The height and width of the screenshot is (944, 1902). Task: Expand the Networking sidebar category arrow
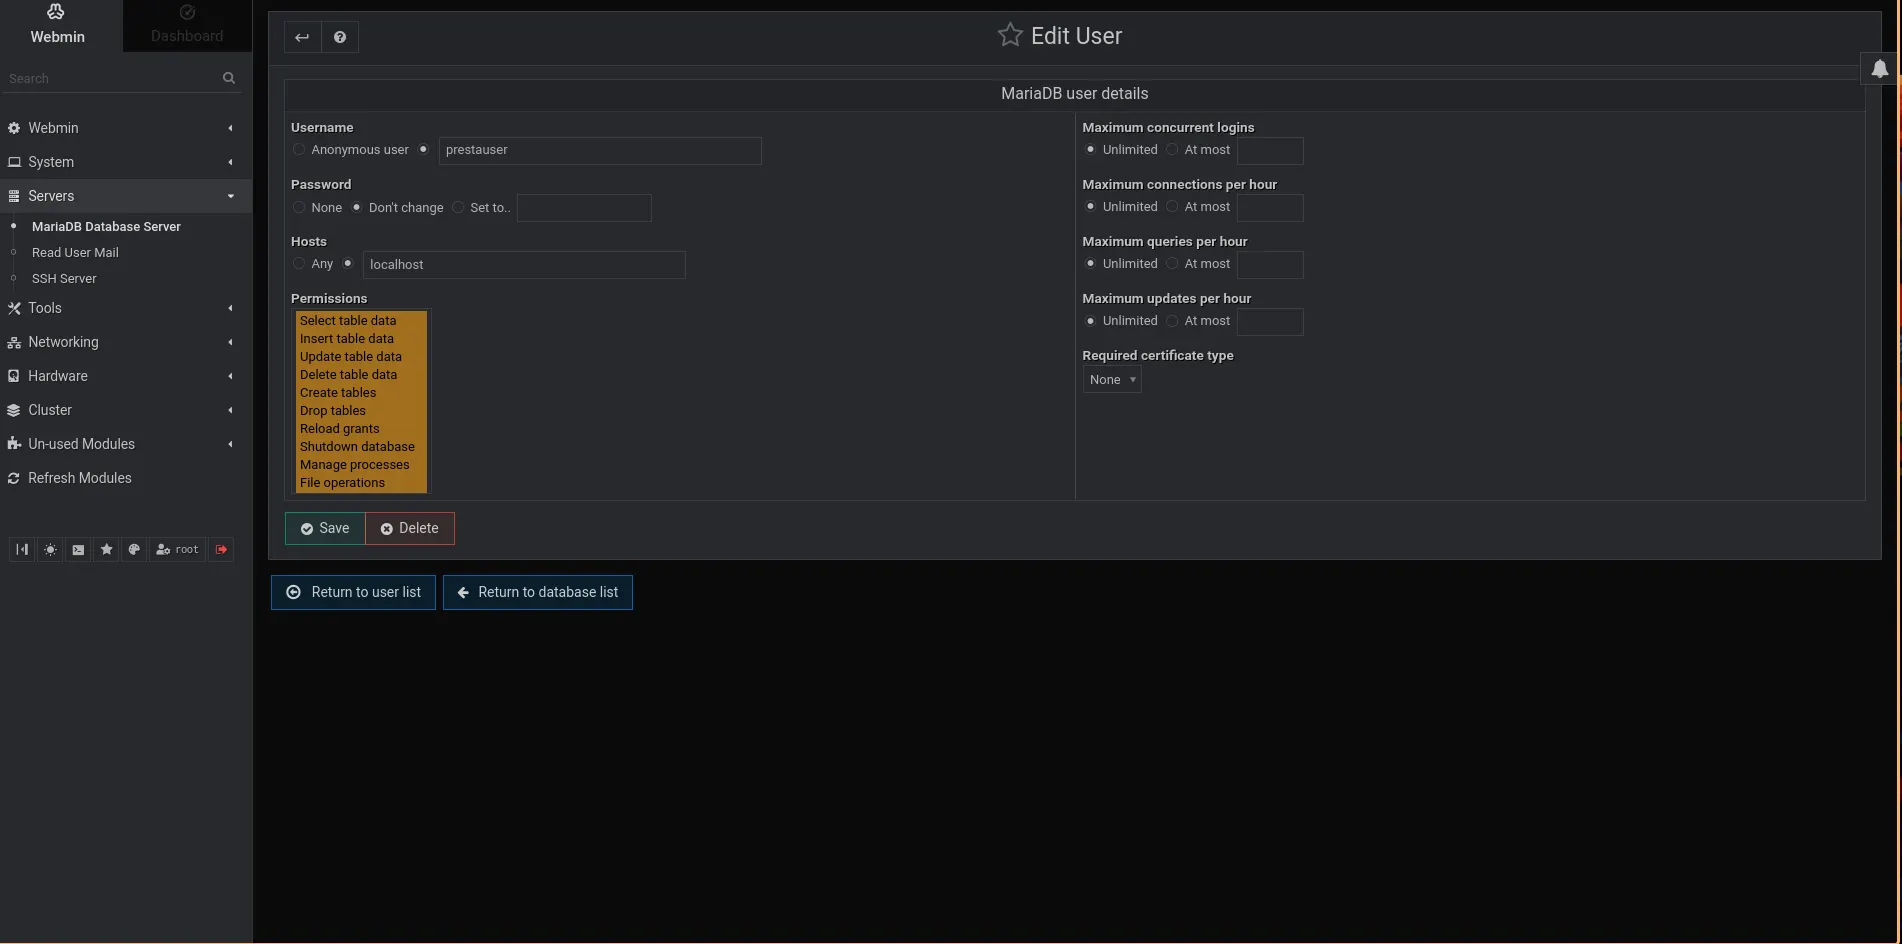point(230,343)
